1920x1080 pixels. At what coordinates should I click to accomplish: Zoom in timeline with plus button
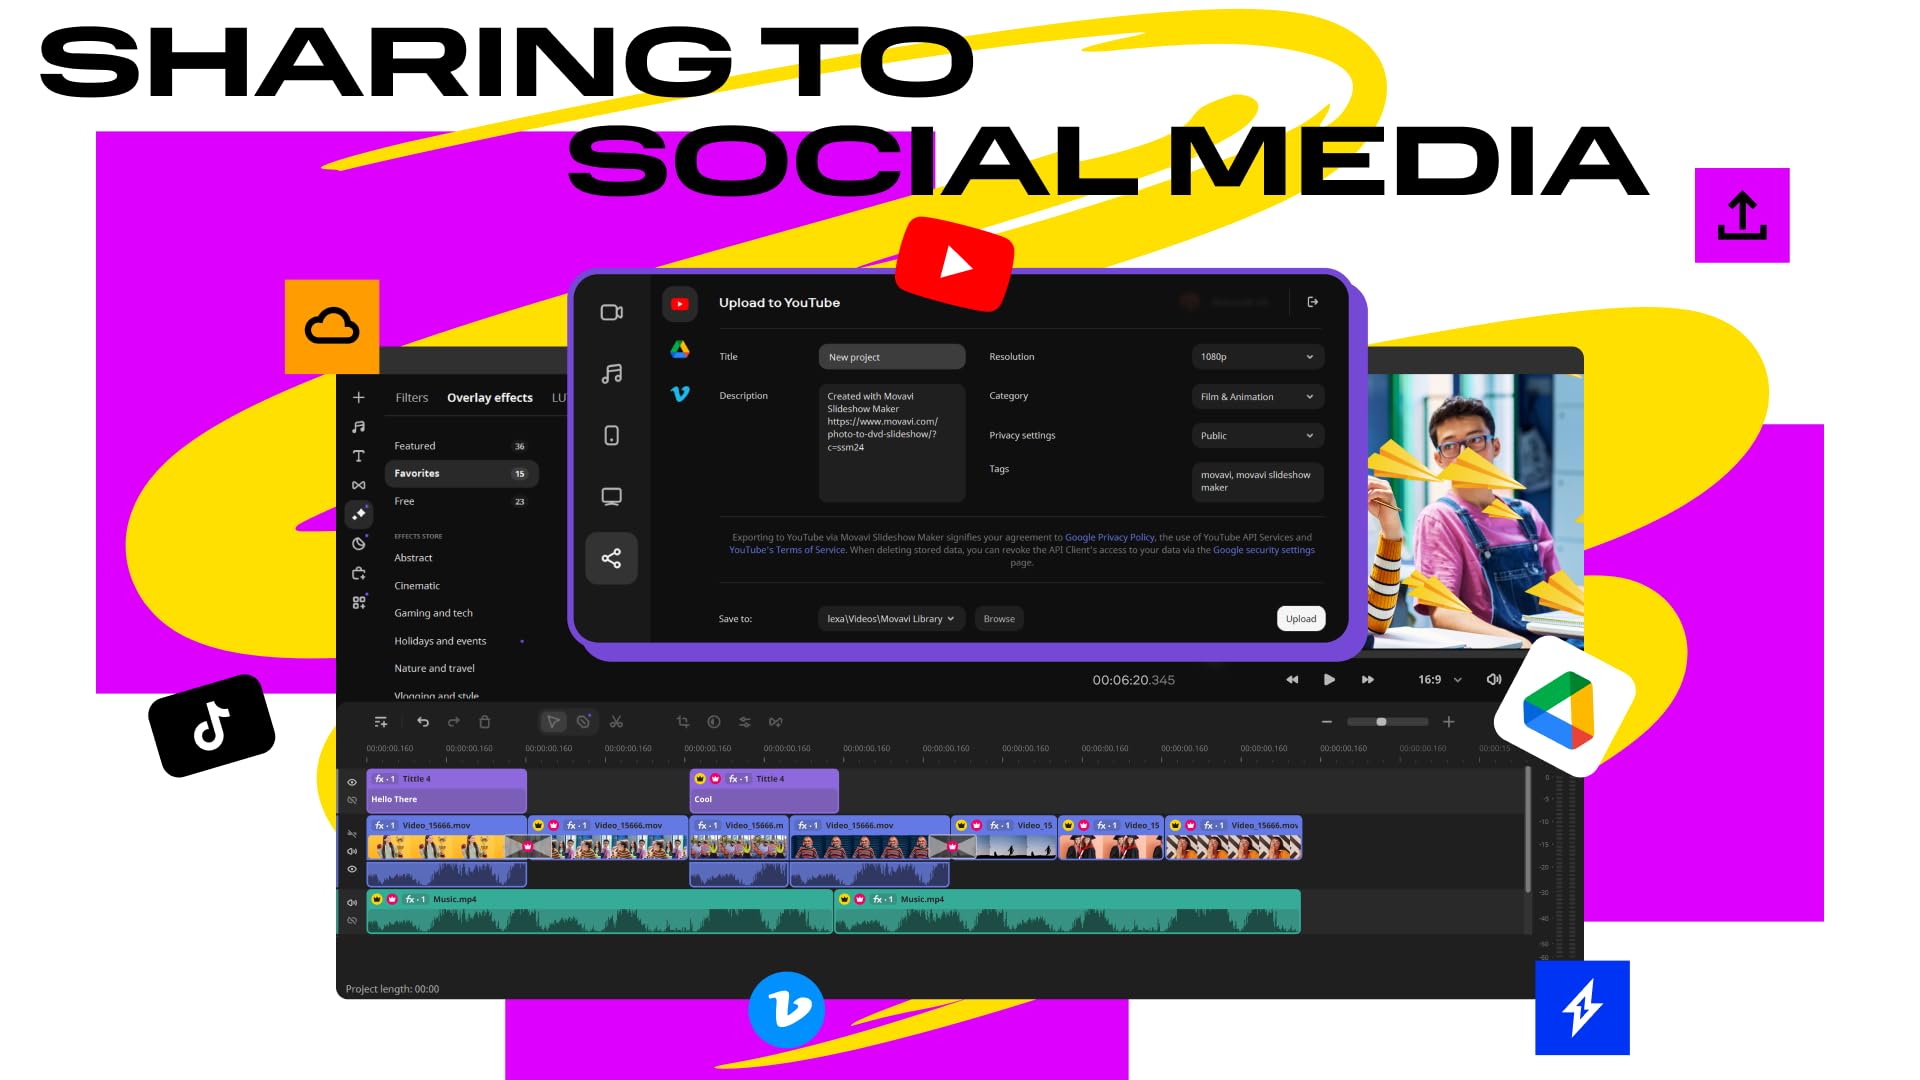pos(1449,722)
